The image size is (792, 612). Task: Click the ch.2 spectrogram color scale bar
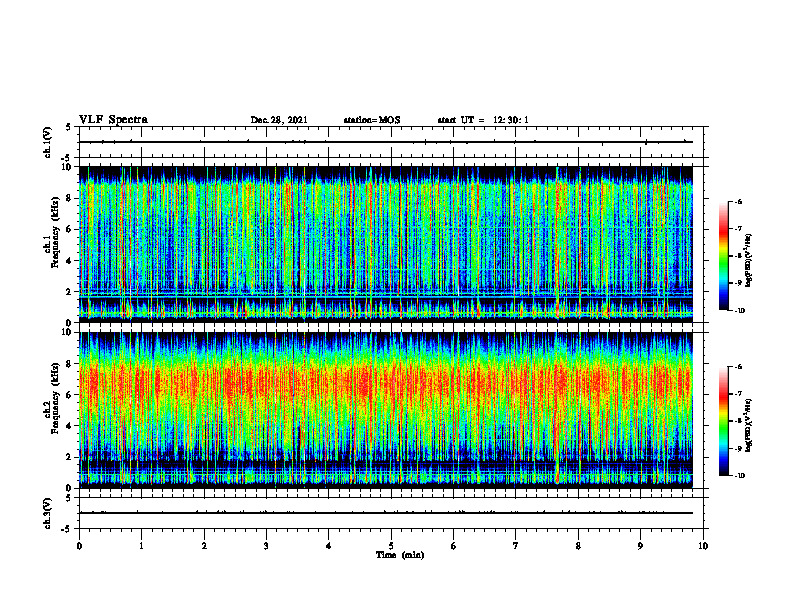pyautogui.click(x=723, y=421)
